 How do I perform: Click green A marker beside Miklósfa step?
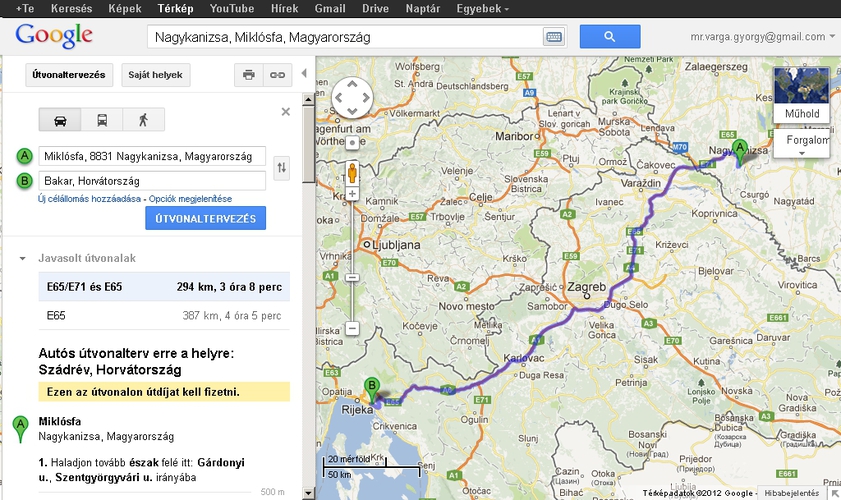coord(20,429)
